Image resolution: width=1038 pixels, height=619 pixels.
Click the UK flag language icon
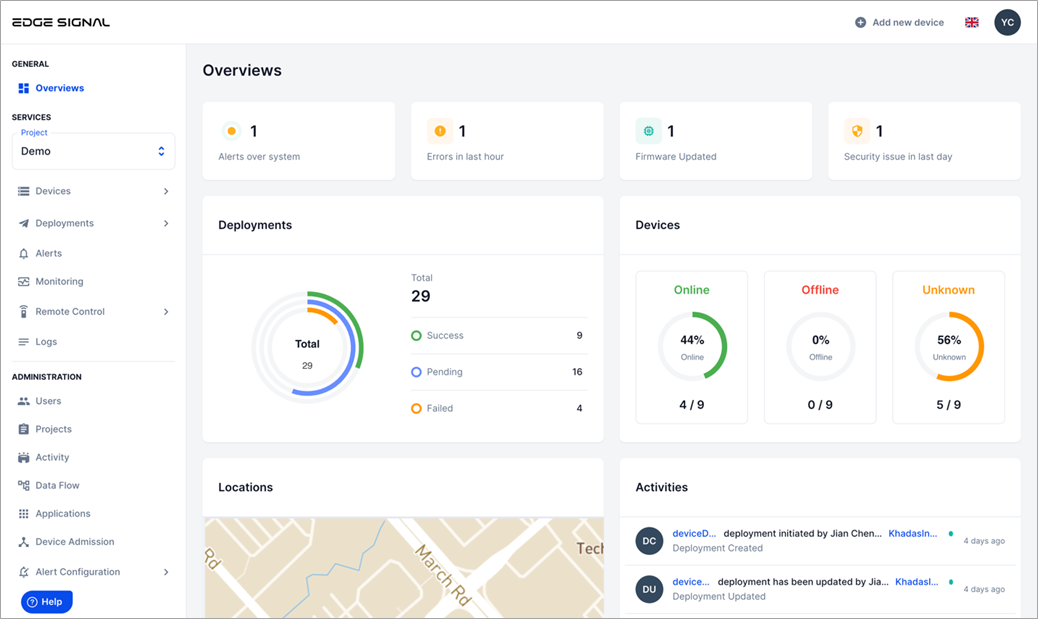(971, 22)
